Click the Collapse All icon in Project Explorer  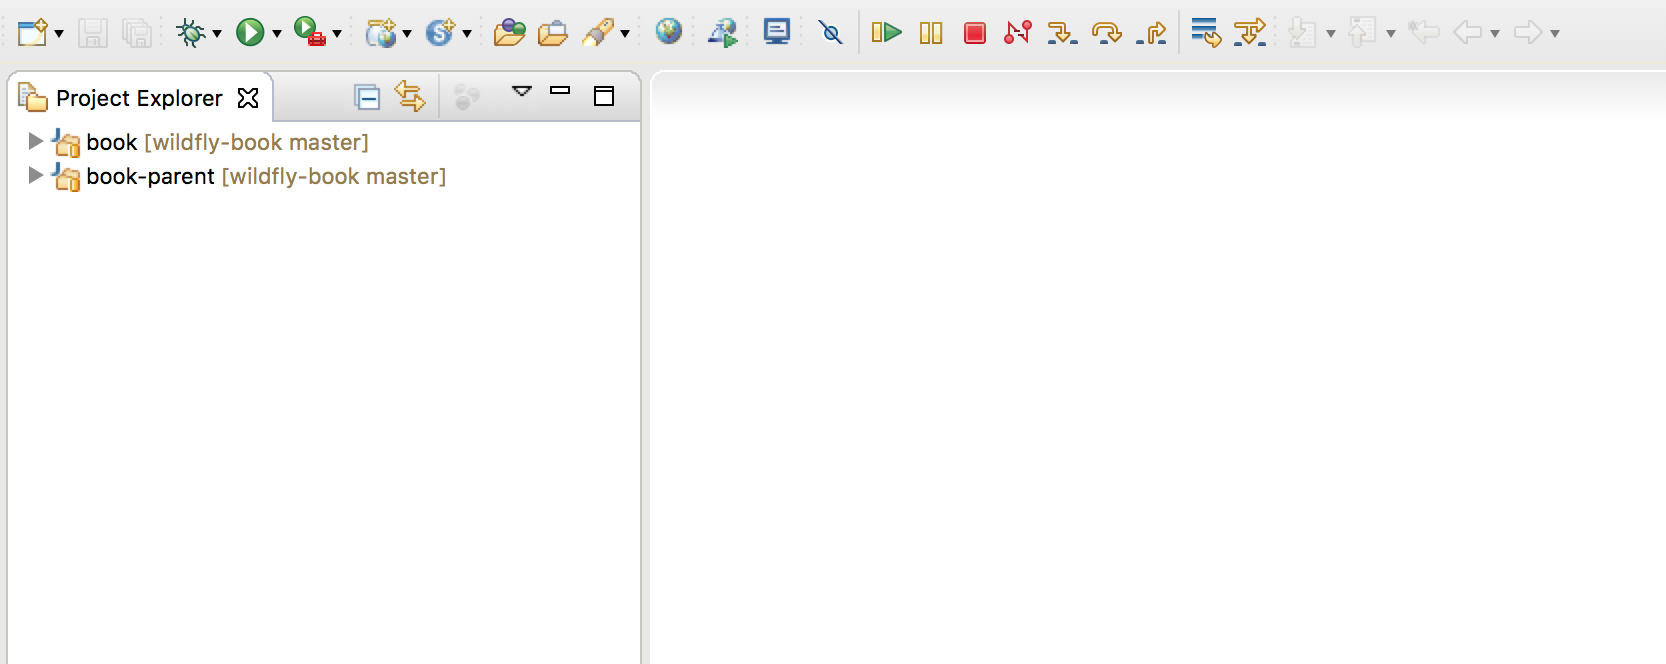pos(367,97)
